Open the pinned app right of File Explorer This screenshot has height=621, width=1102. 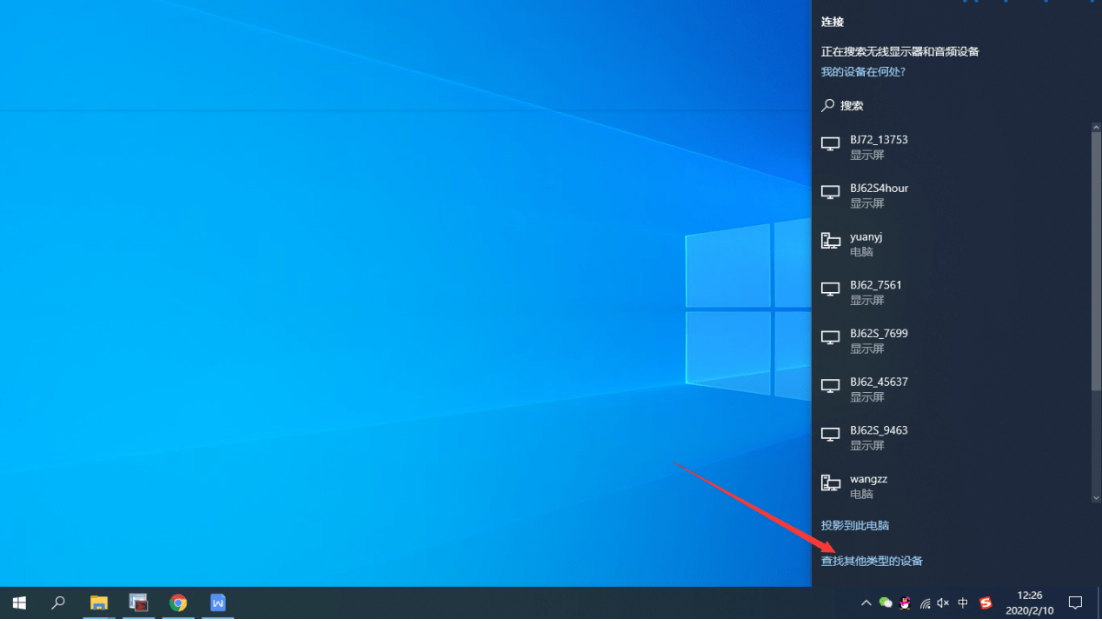pos(138,603)
